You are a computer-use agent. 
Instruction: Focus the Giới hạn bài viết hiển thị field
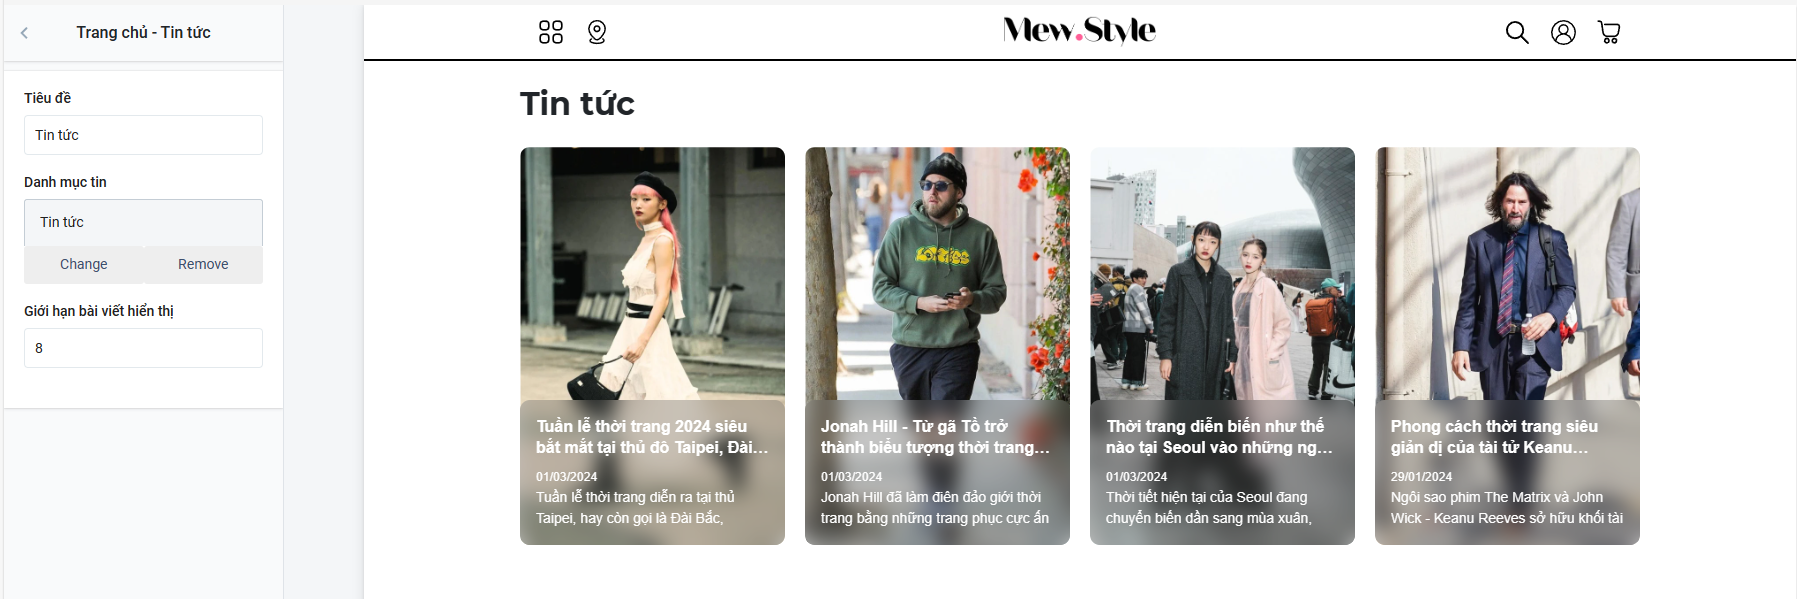143,348
